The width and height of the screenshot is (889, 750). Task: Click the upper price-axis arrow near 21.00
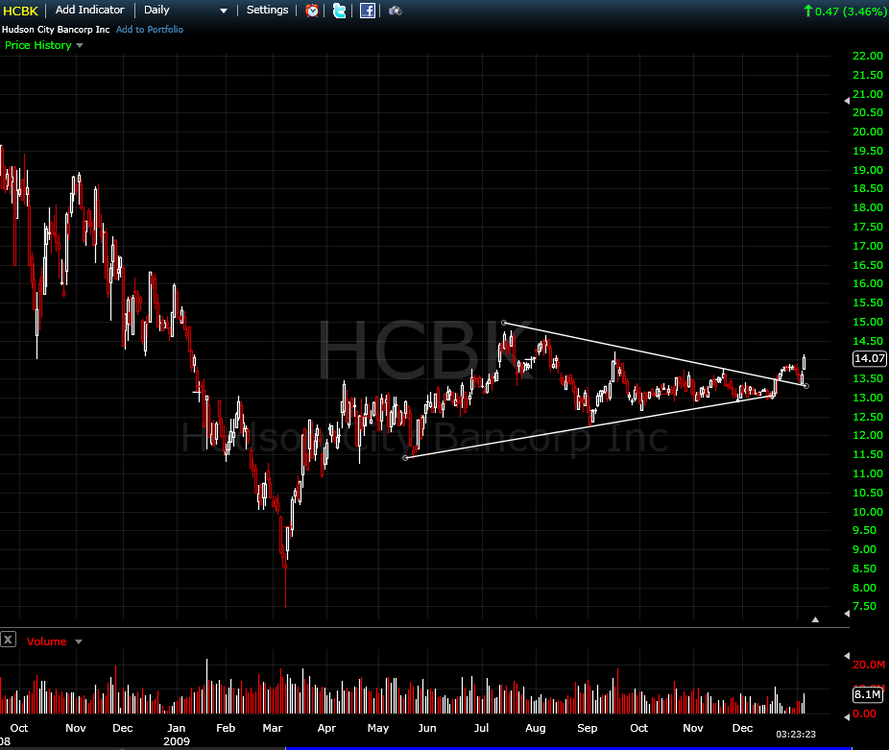[x=847, y=101]
